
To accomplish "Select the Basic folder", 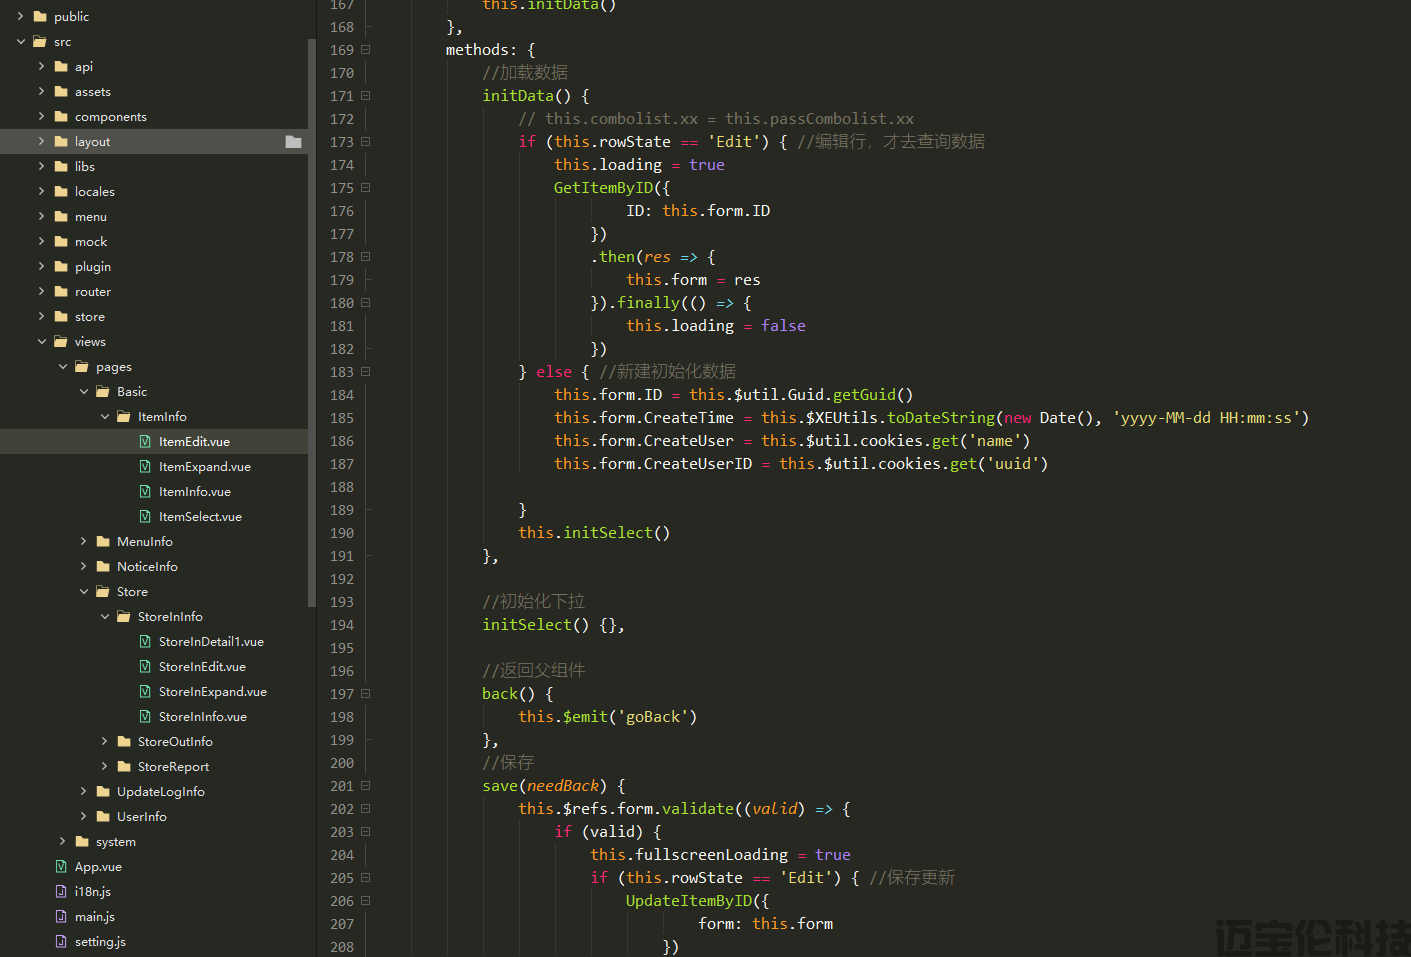I will [x=131, y=391].
